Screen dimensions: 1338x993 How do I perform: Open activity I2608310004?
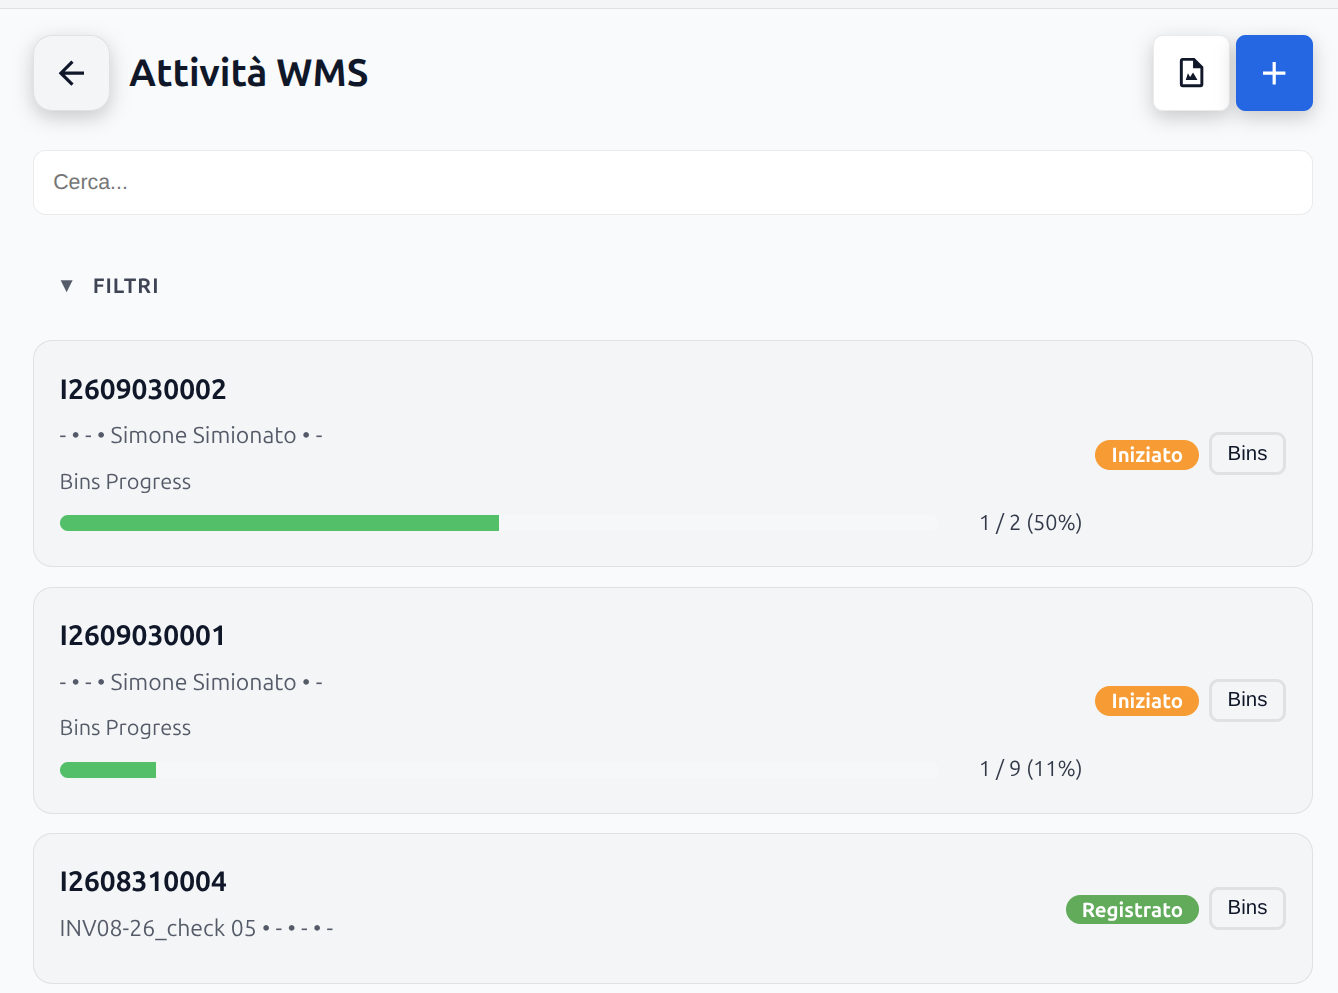(x=143, y=881)
